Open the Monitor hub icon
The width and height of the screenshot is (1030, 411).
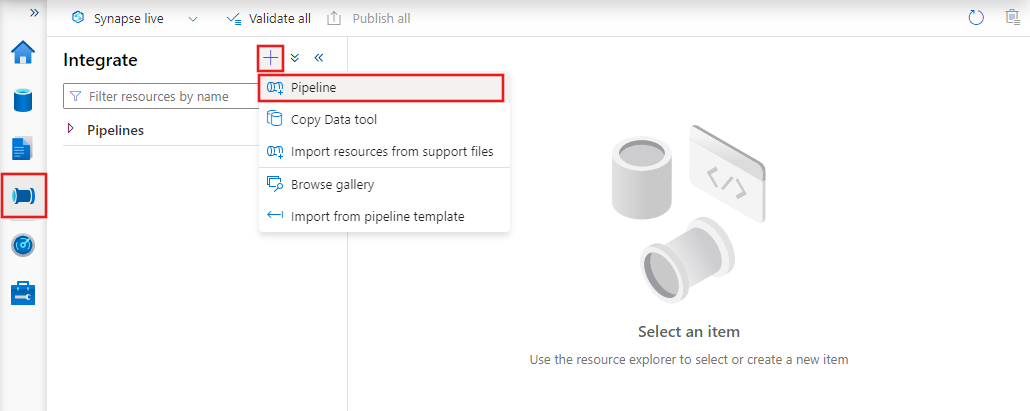(x=23, y=245)
